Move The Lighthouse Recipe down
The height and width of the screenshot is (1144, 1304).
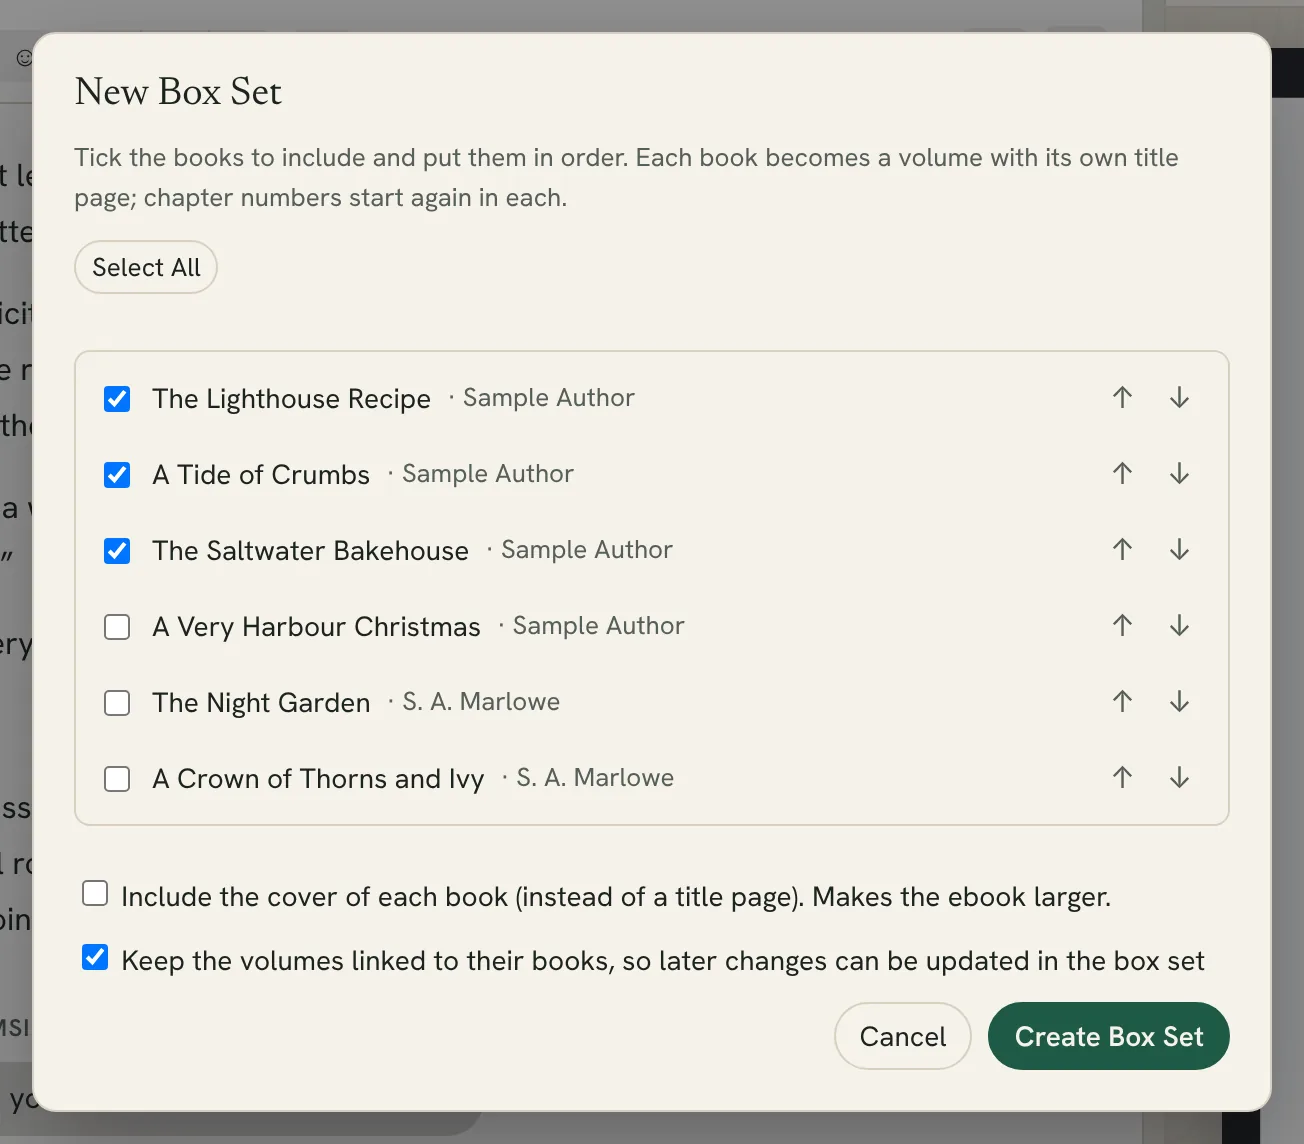(x=1179, y=398)
